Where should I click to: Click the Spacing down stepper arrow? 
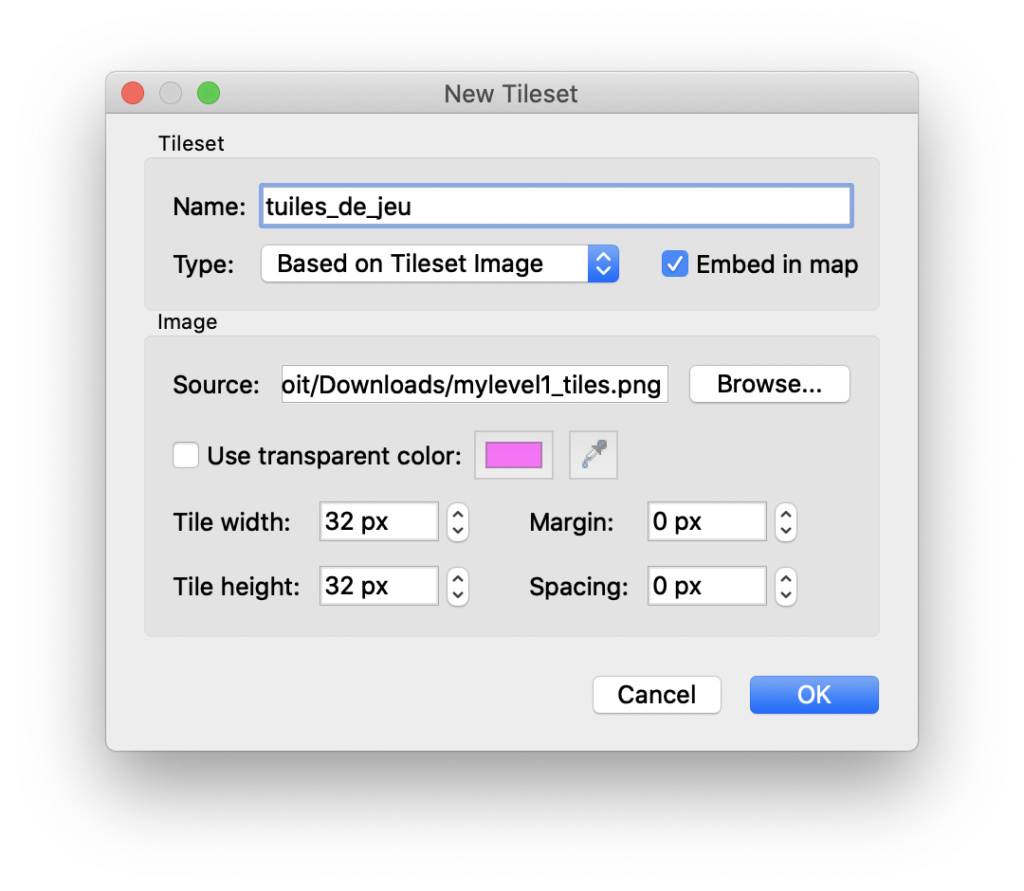(x=785, y=592)
